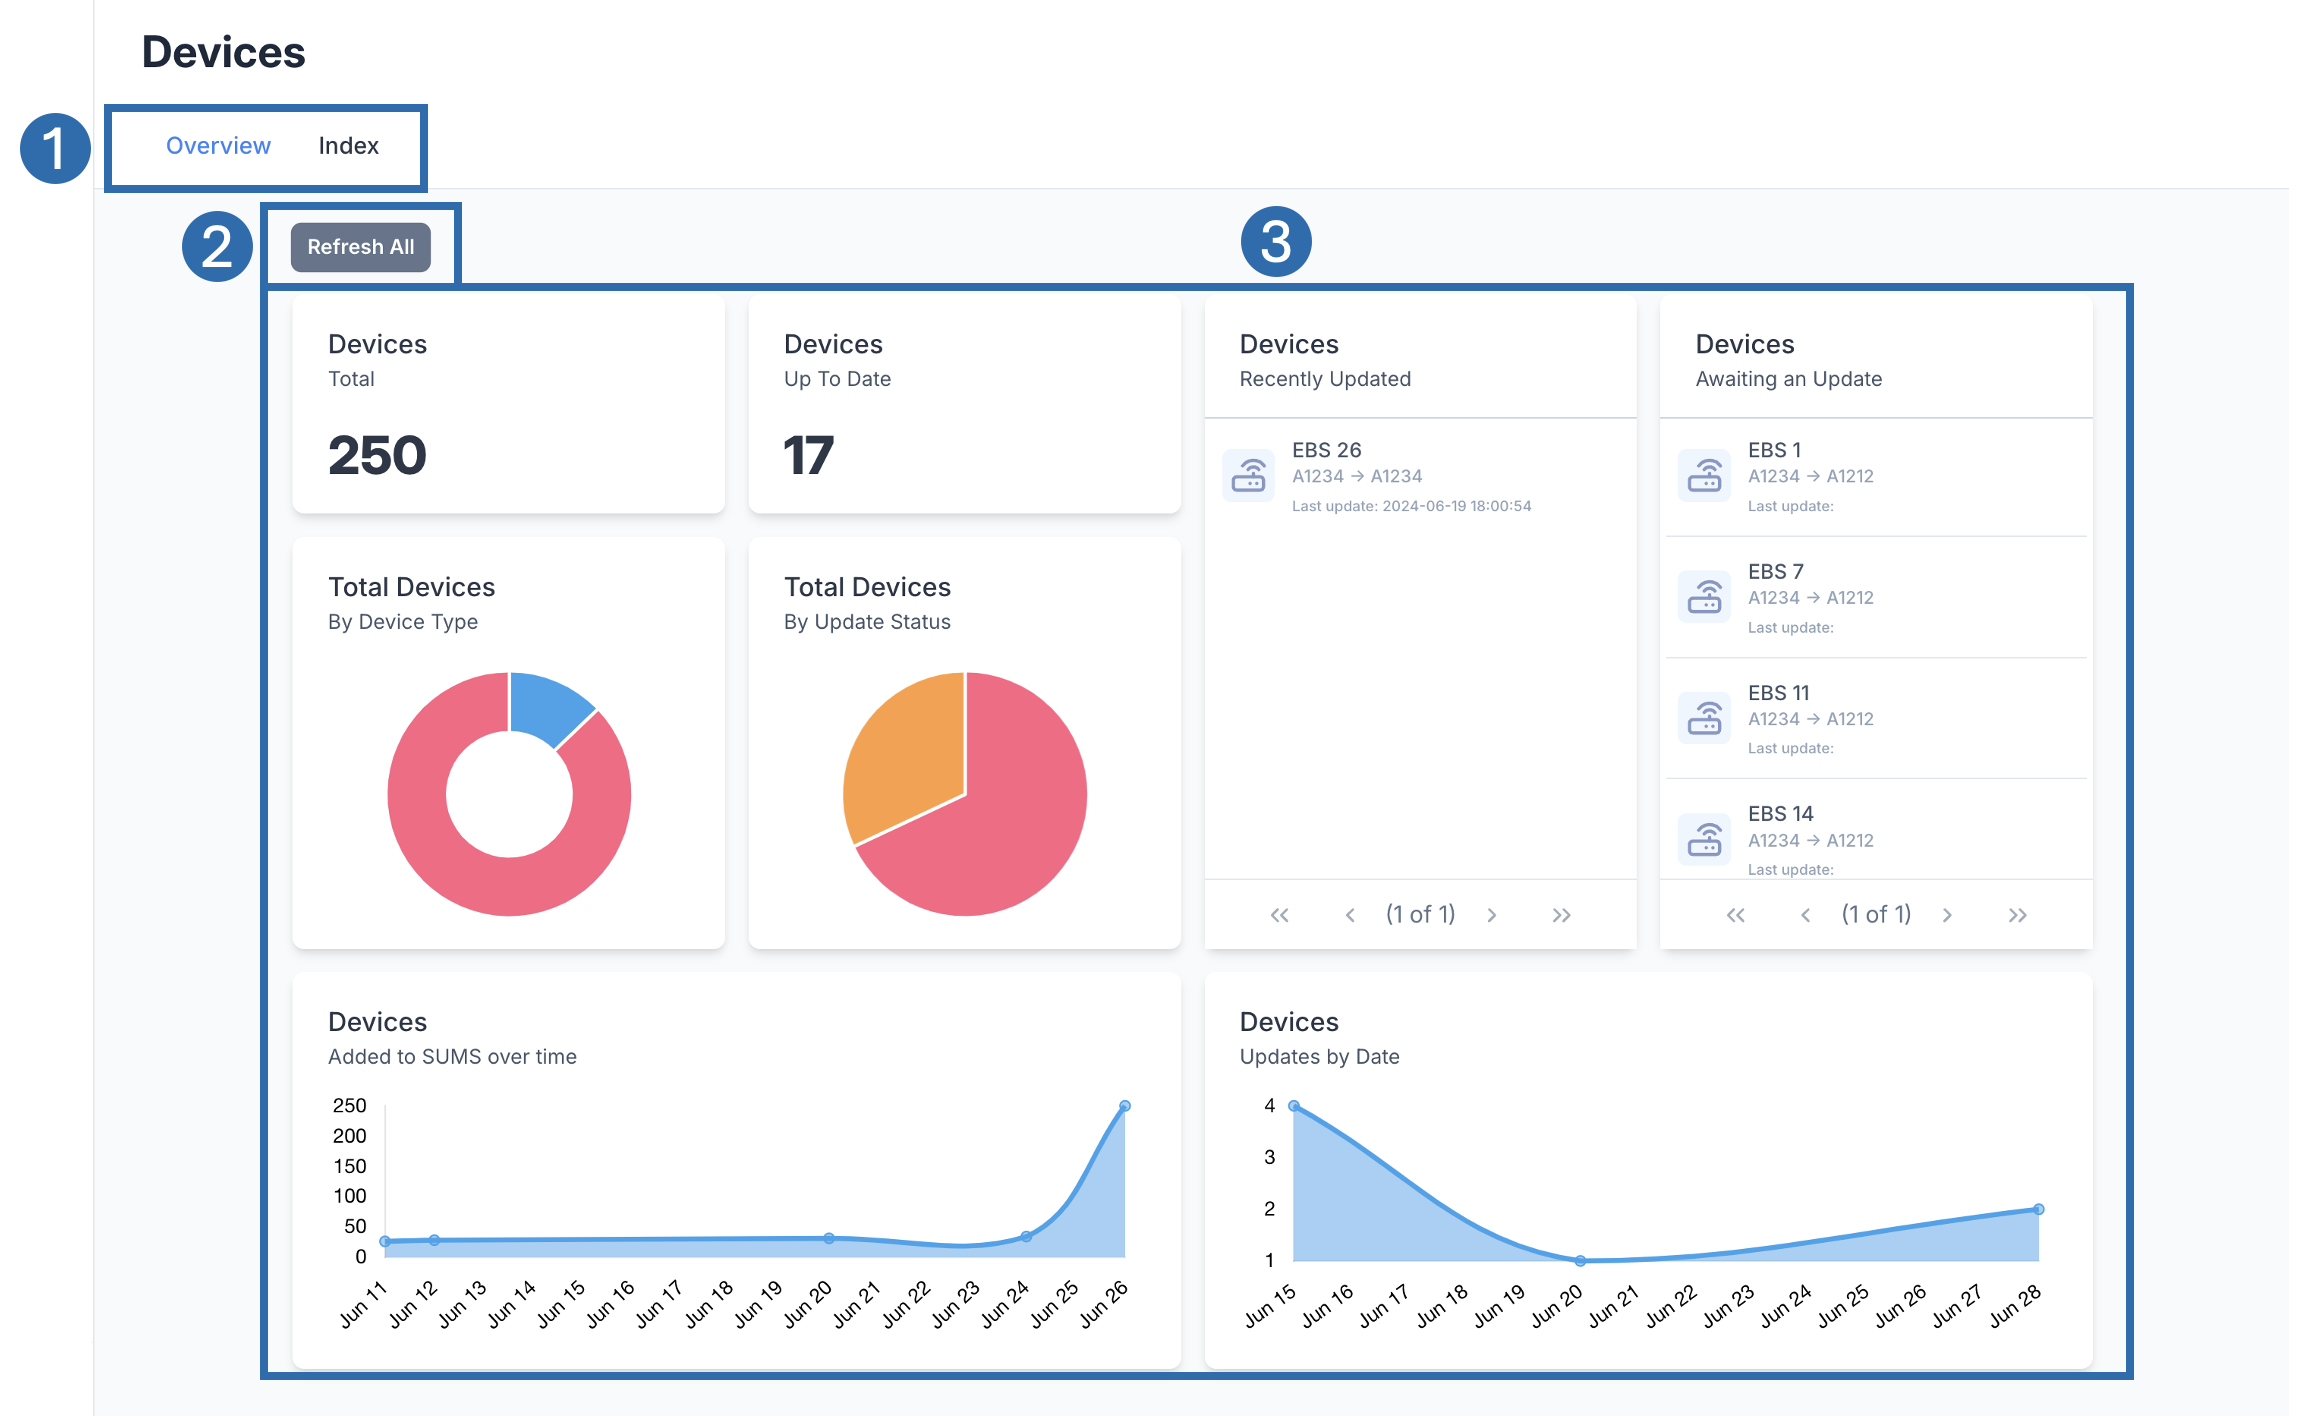Click the EBS 7 device icon
Viewport: 2298px width, 1416px height.
tap(1704, 597)
